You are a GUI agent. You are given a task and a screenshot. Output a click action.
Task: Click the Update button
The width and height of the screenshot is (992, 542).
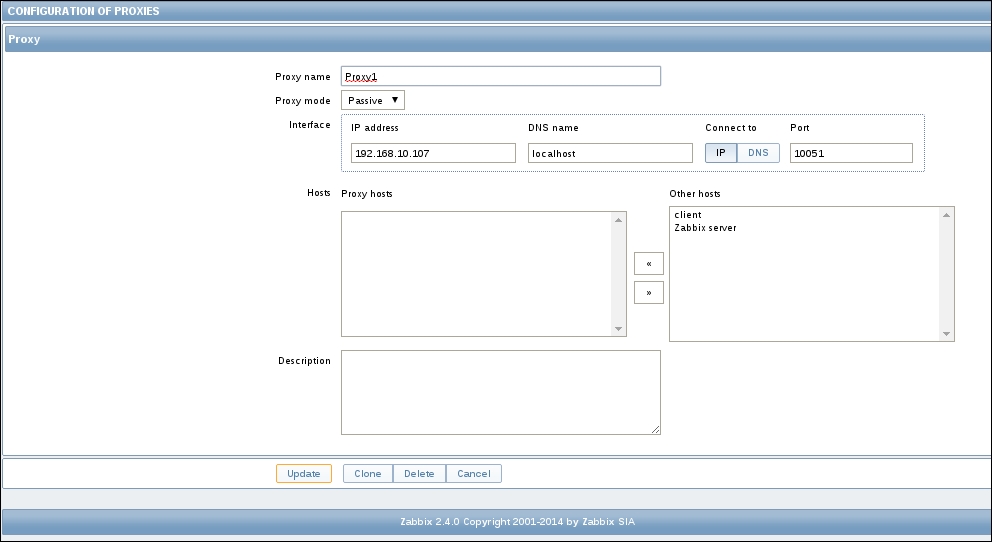[x=304, y=474]
